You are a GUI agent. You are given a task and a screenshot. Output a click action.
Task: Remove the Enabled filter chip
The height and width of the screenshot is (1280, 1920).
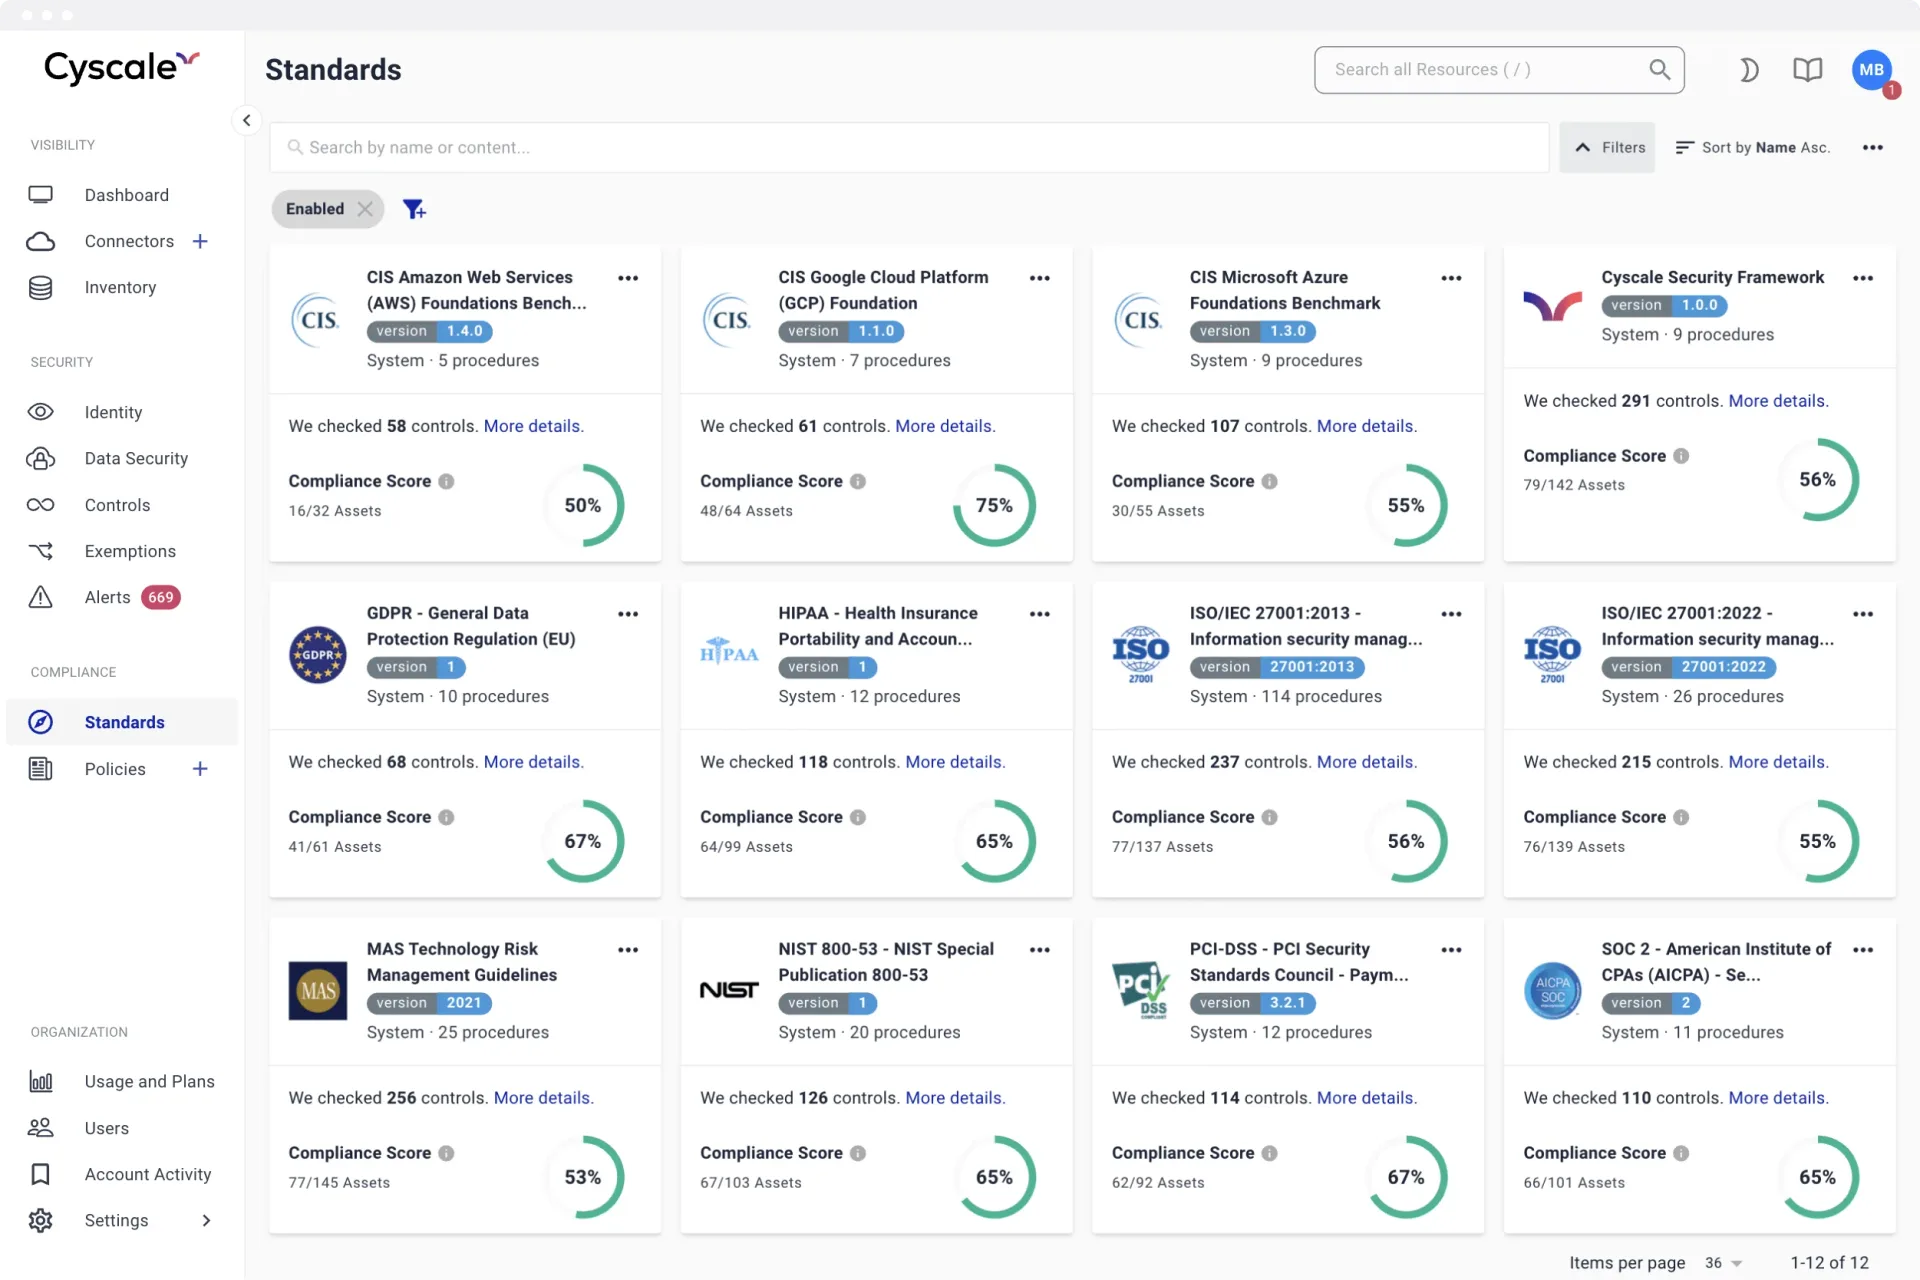[365, 209]
